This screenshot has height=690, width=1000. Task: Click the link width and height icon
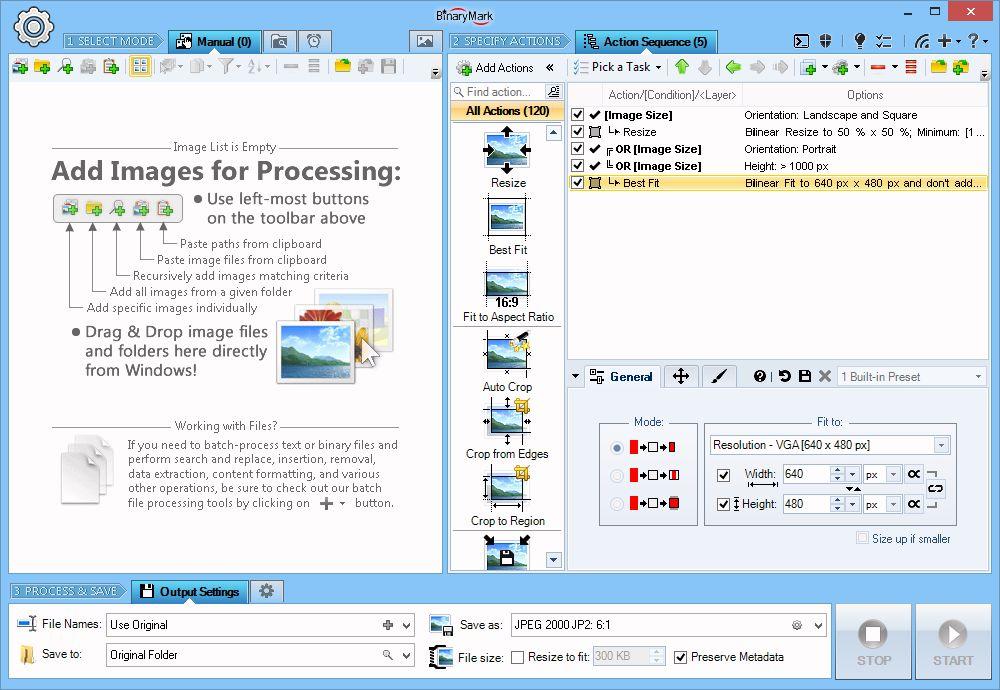coord(935,489)
